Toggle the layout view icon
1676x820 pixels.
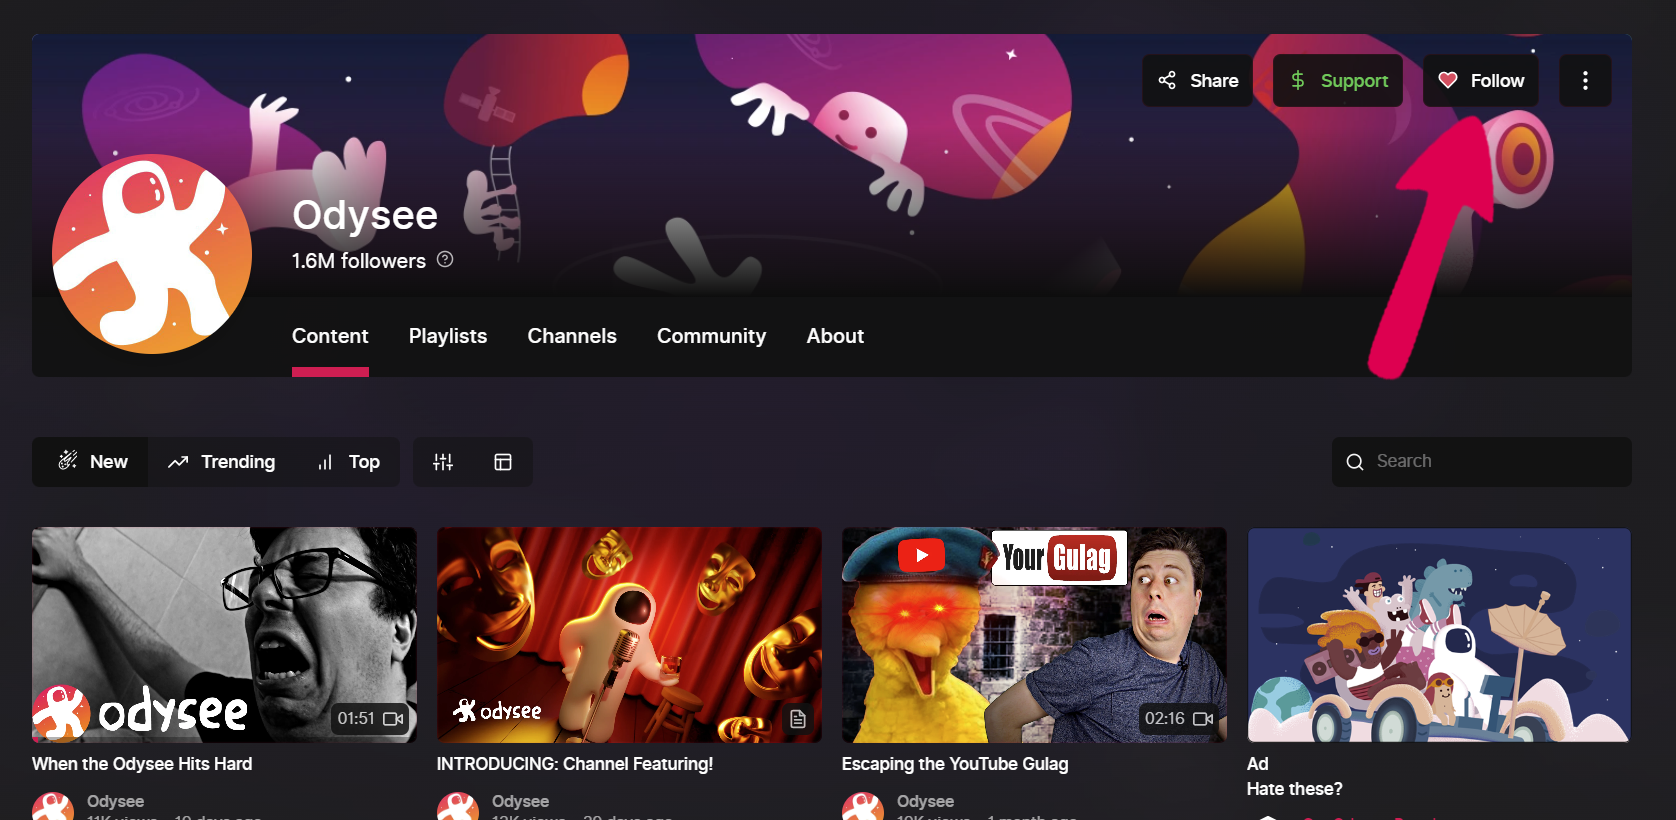click(x=503, y=462)
